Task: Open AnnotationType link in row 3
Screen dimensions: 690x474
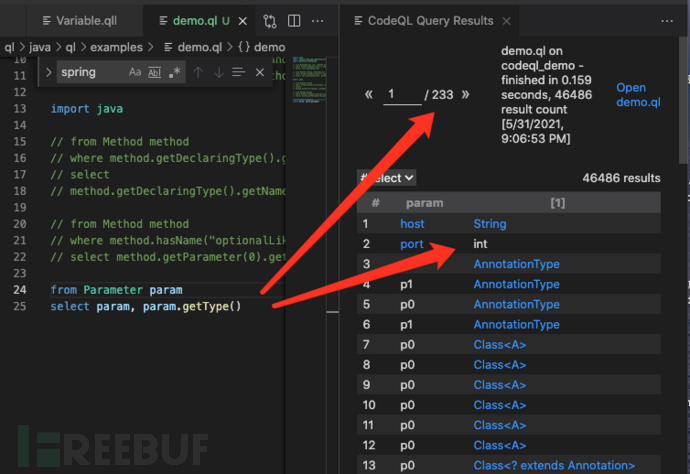Action: 517,264
